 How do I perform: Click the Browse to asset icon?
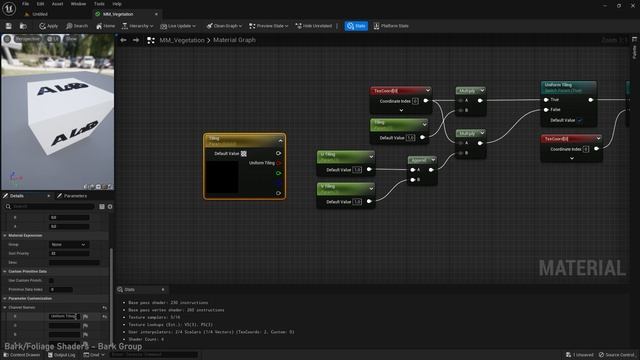tap(23, 26)
